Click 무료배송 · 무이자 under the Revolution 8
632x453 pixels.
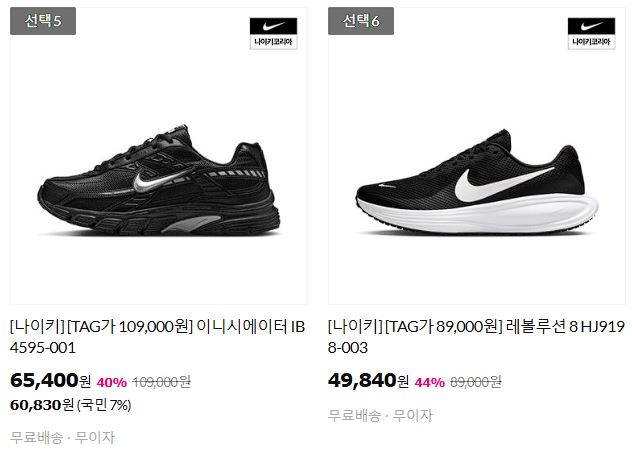pos(380,415)
